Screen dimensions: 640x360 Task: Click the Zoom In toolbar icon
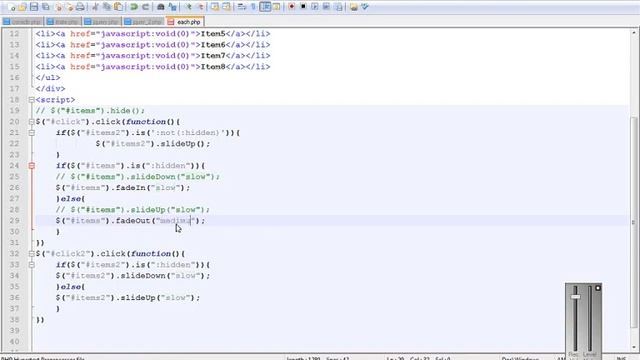(x=188, y=7)
